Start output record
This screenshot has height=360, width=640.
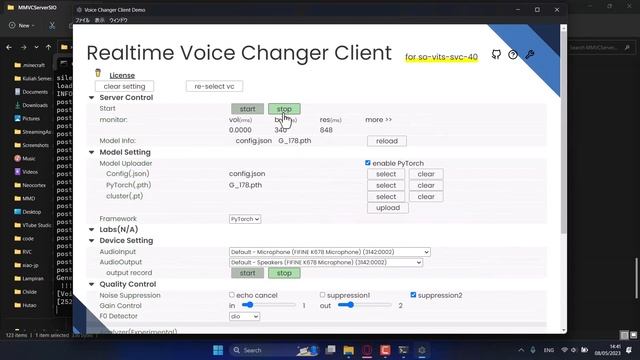pyautogui.click(x=247, y=273)
